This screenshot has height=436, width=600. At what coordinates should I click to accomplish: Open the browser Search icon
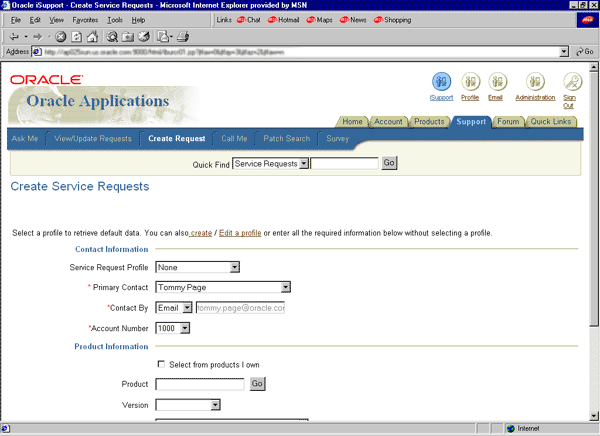pyautogui.click(x=112, y=37)
